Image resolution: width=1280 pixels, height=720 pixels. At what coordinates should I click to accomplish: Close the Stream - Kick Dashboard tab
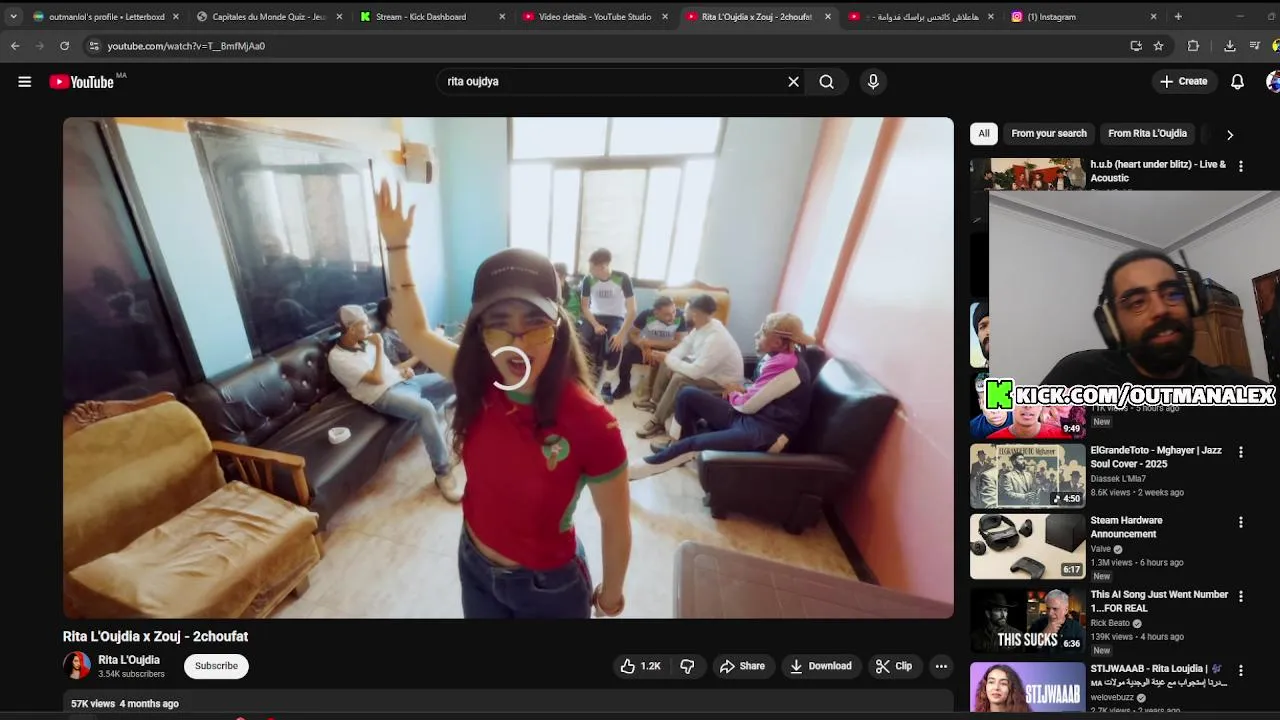coord(502,17)
